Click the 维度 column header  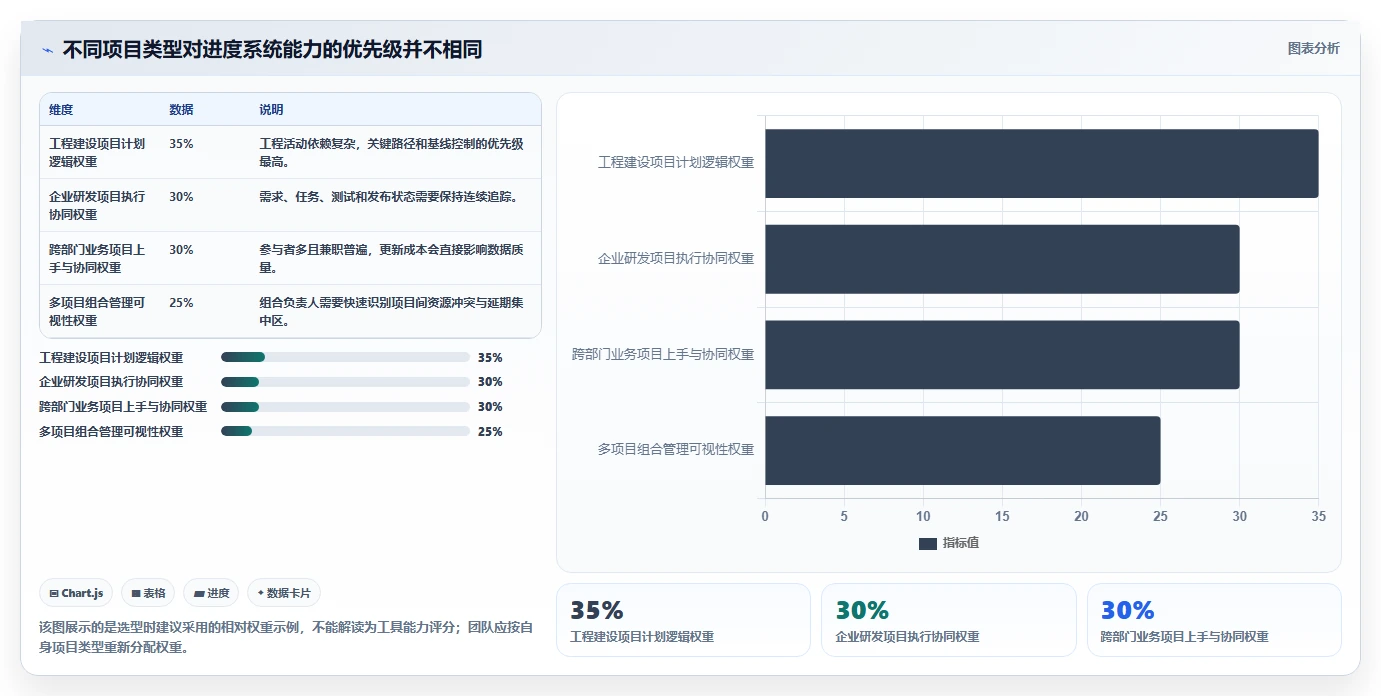coord(61,110)
